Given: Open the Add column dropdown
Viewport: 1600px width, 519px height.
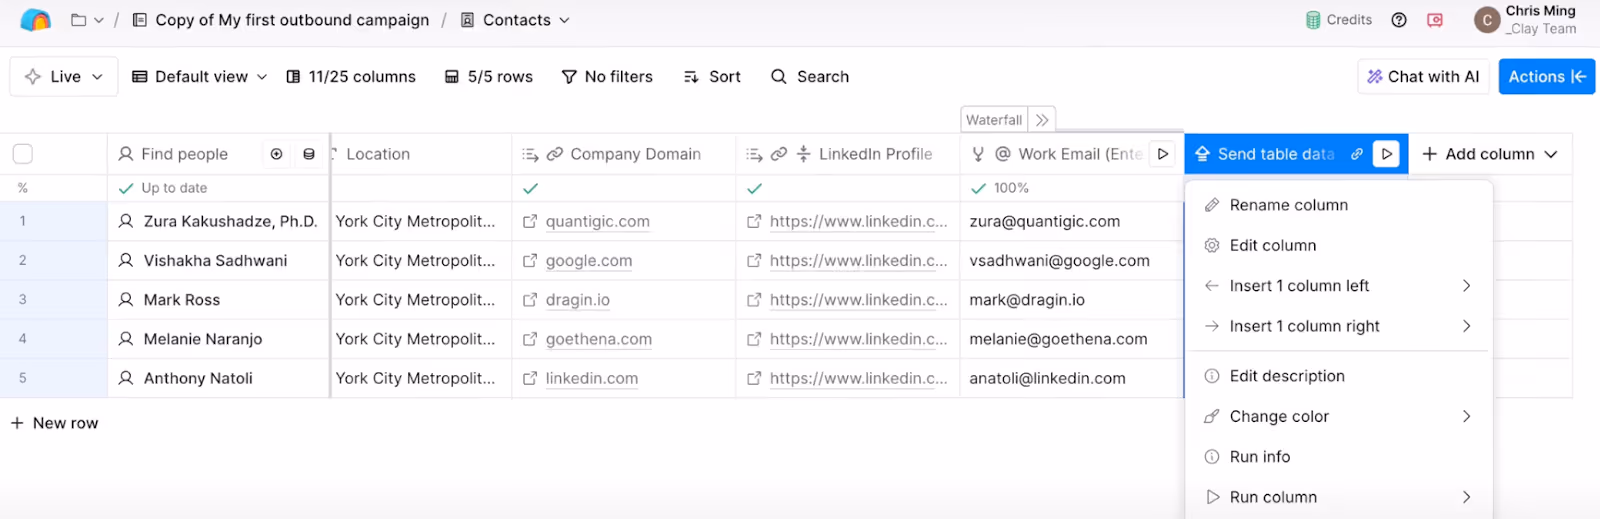Looking at the screenshot, I should [1490, 154].
